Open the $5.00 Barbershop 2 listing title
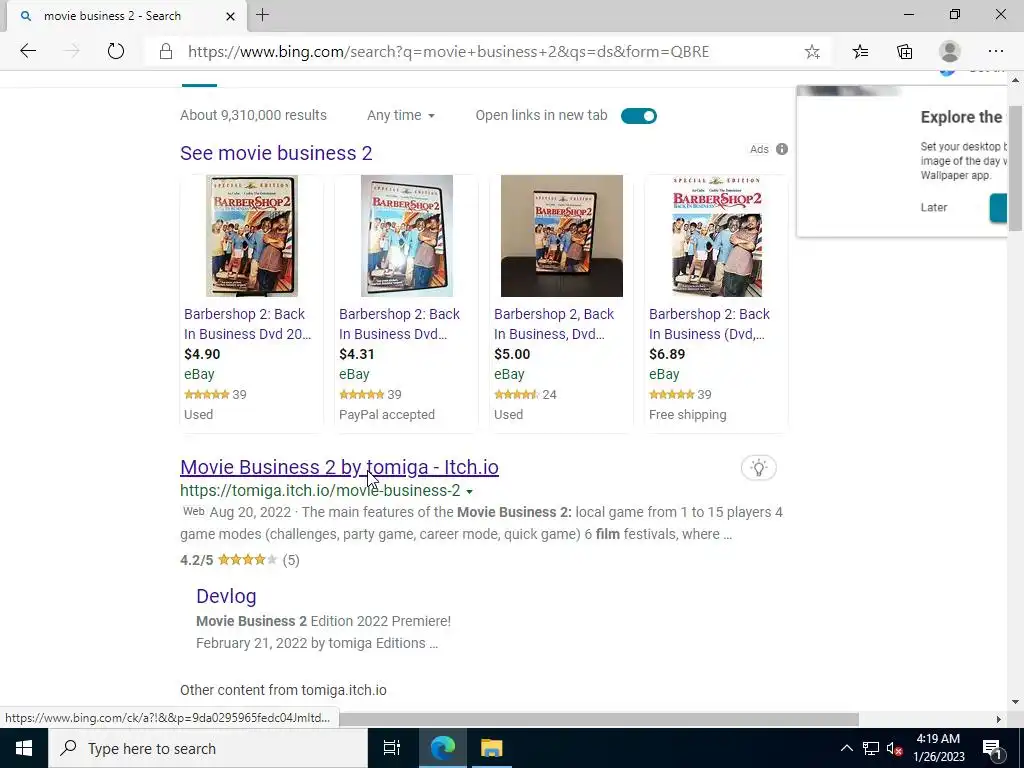The image size is (1024, 768). (x=554, y=324)
